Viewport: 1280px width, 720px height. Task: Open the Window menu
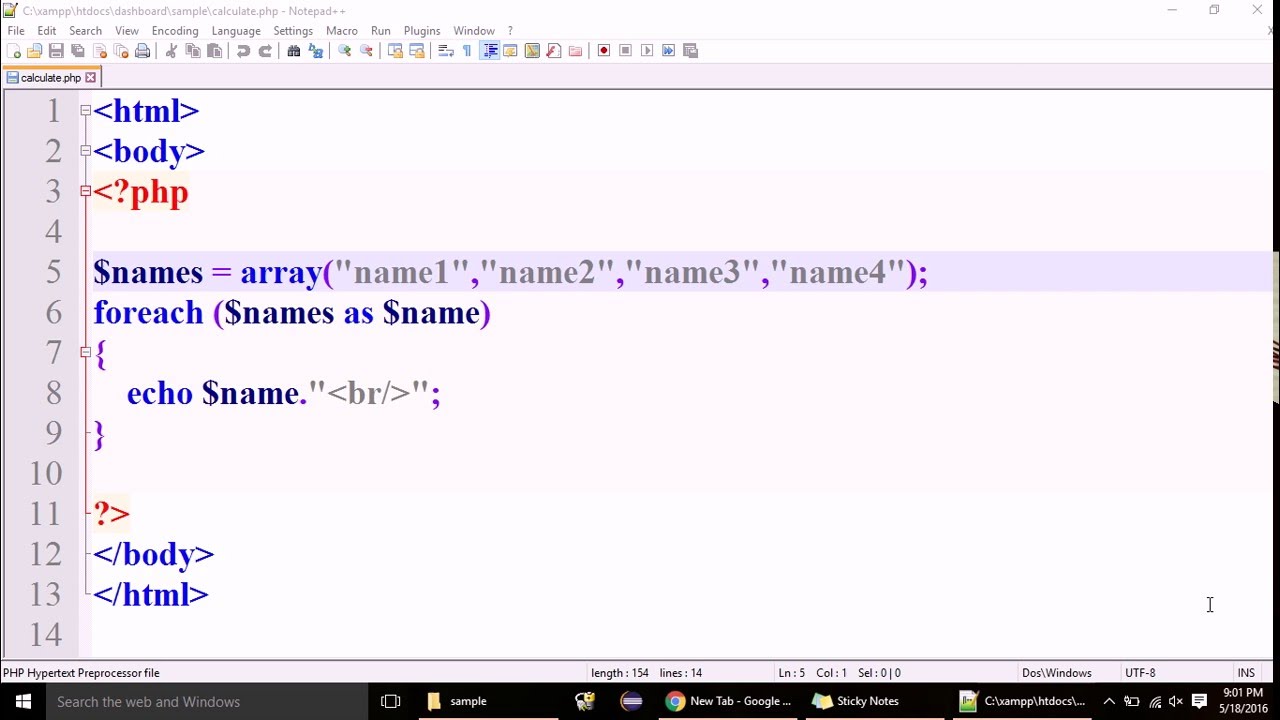click(474, 31)
